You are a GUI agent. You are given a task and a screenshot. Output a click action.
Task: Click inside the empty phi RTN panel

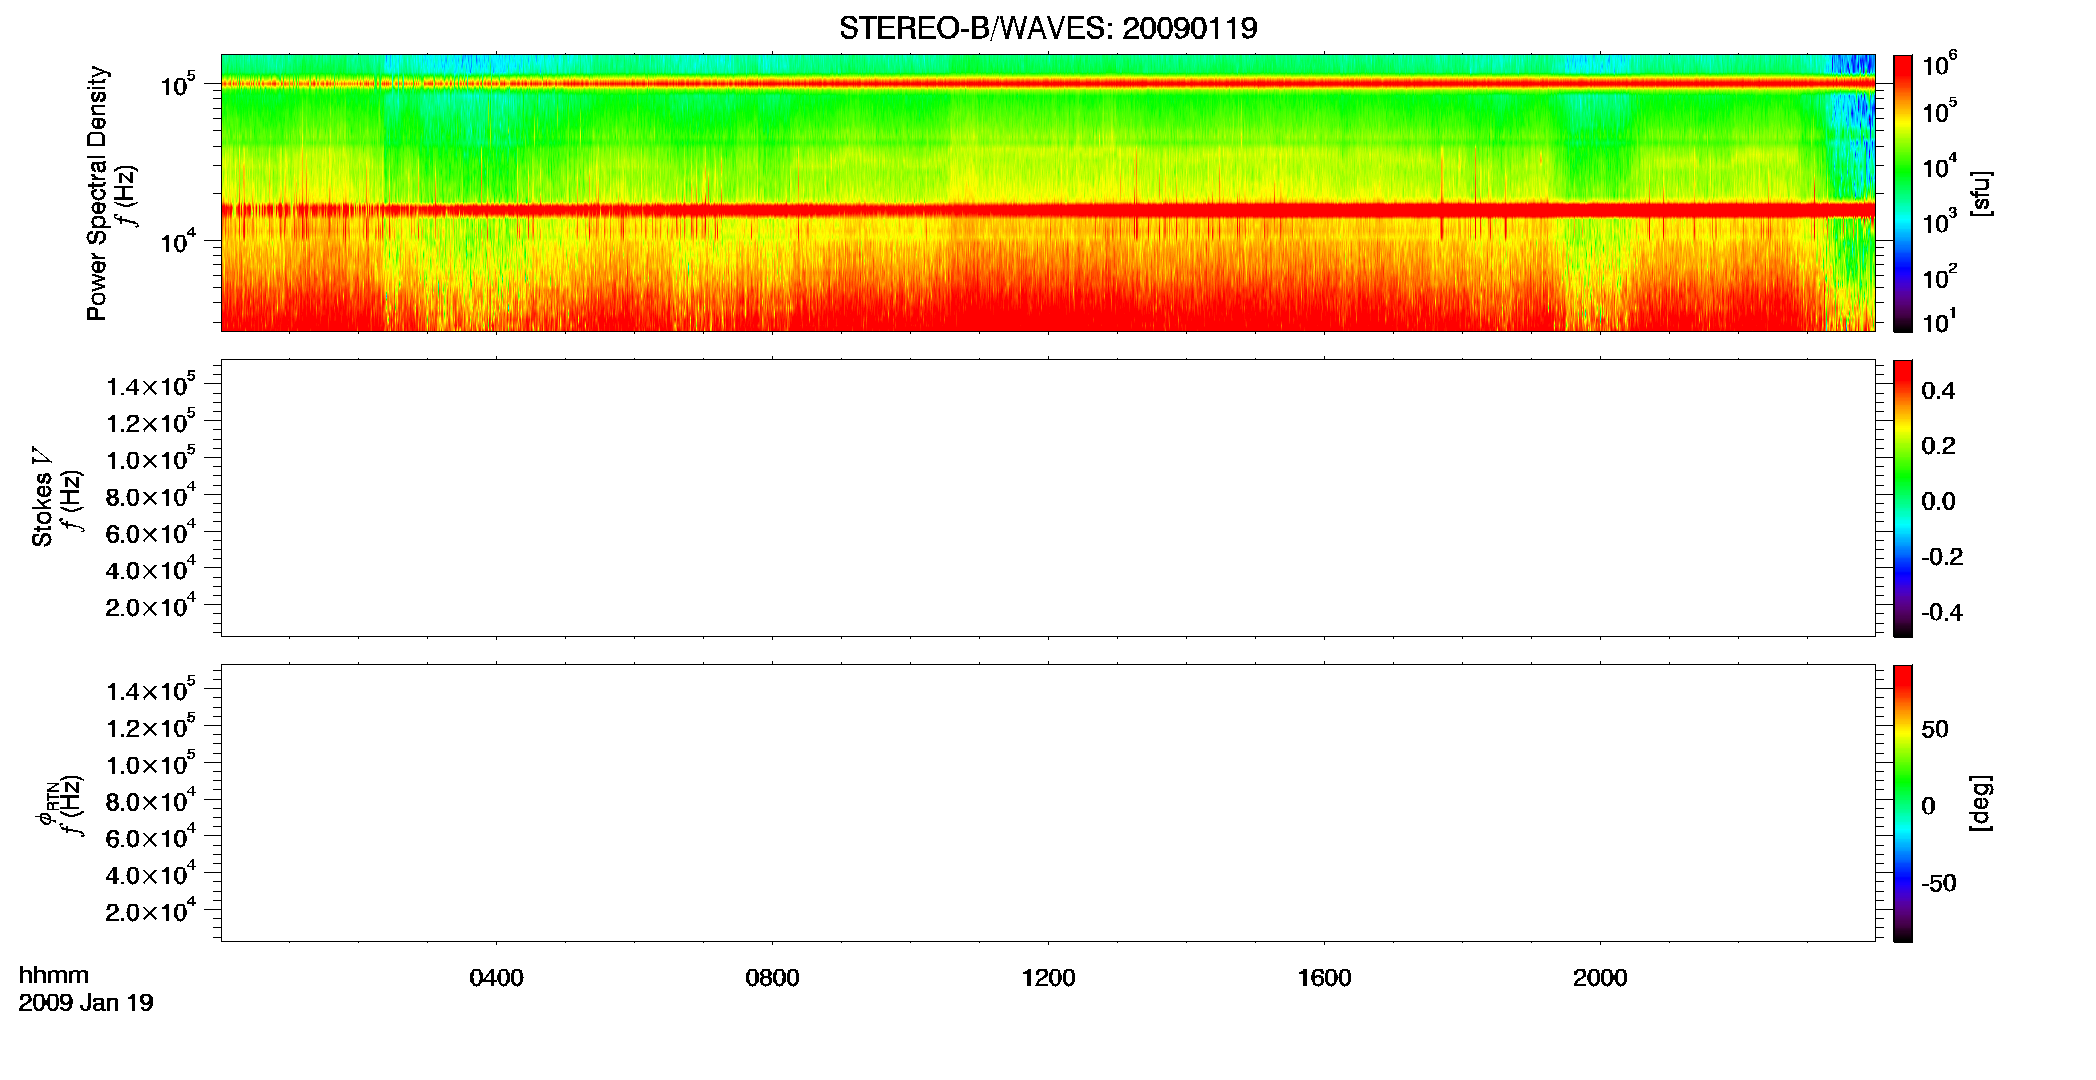(1048, 803)
